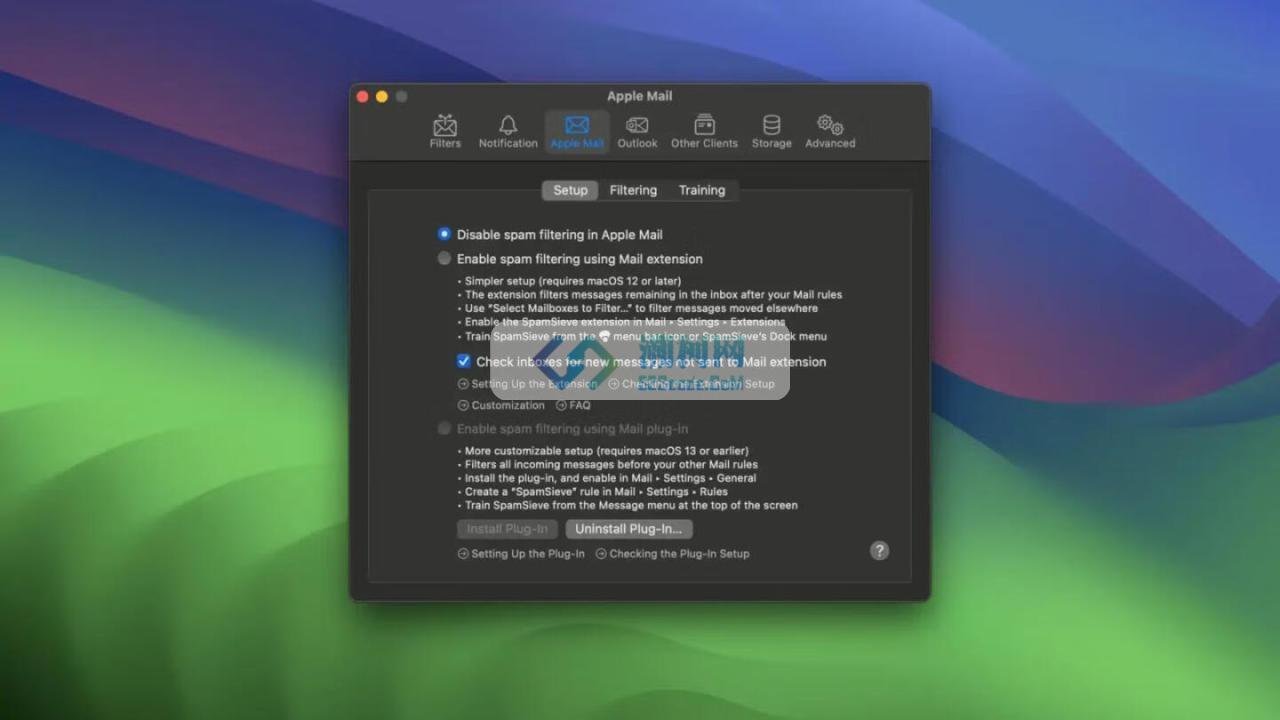Open the FAQ help link
The width and height of the screenshot is (1280, 720).
pyautogui.click(x=573, y=405)
